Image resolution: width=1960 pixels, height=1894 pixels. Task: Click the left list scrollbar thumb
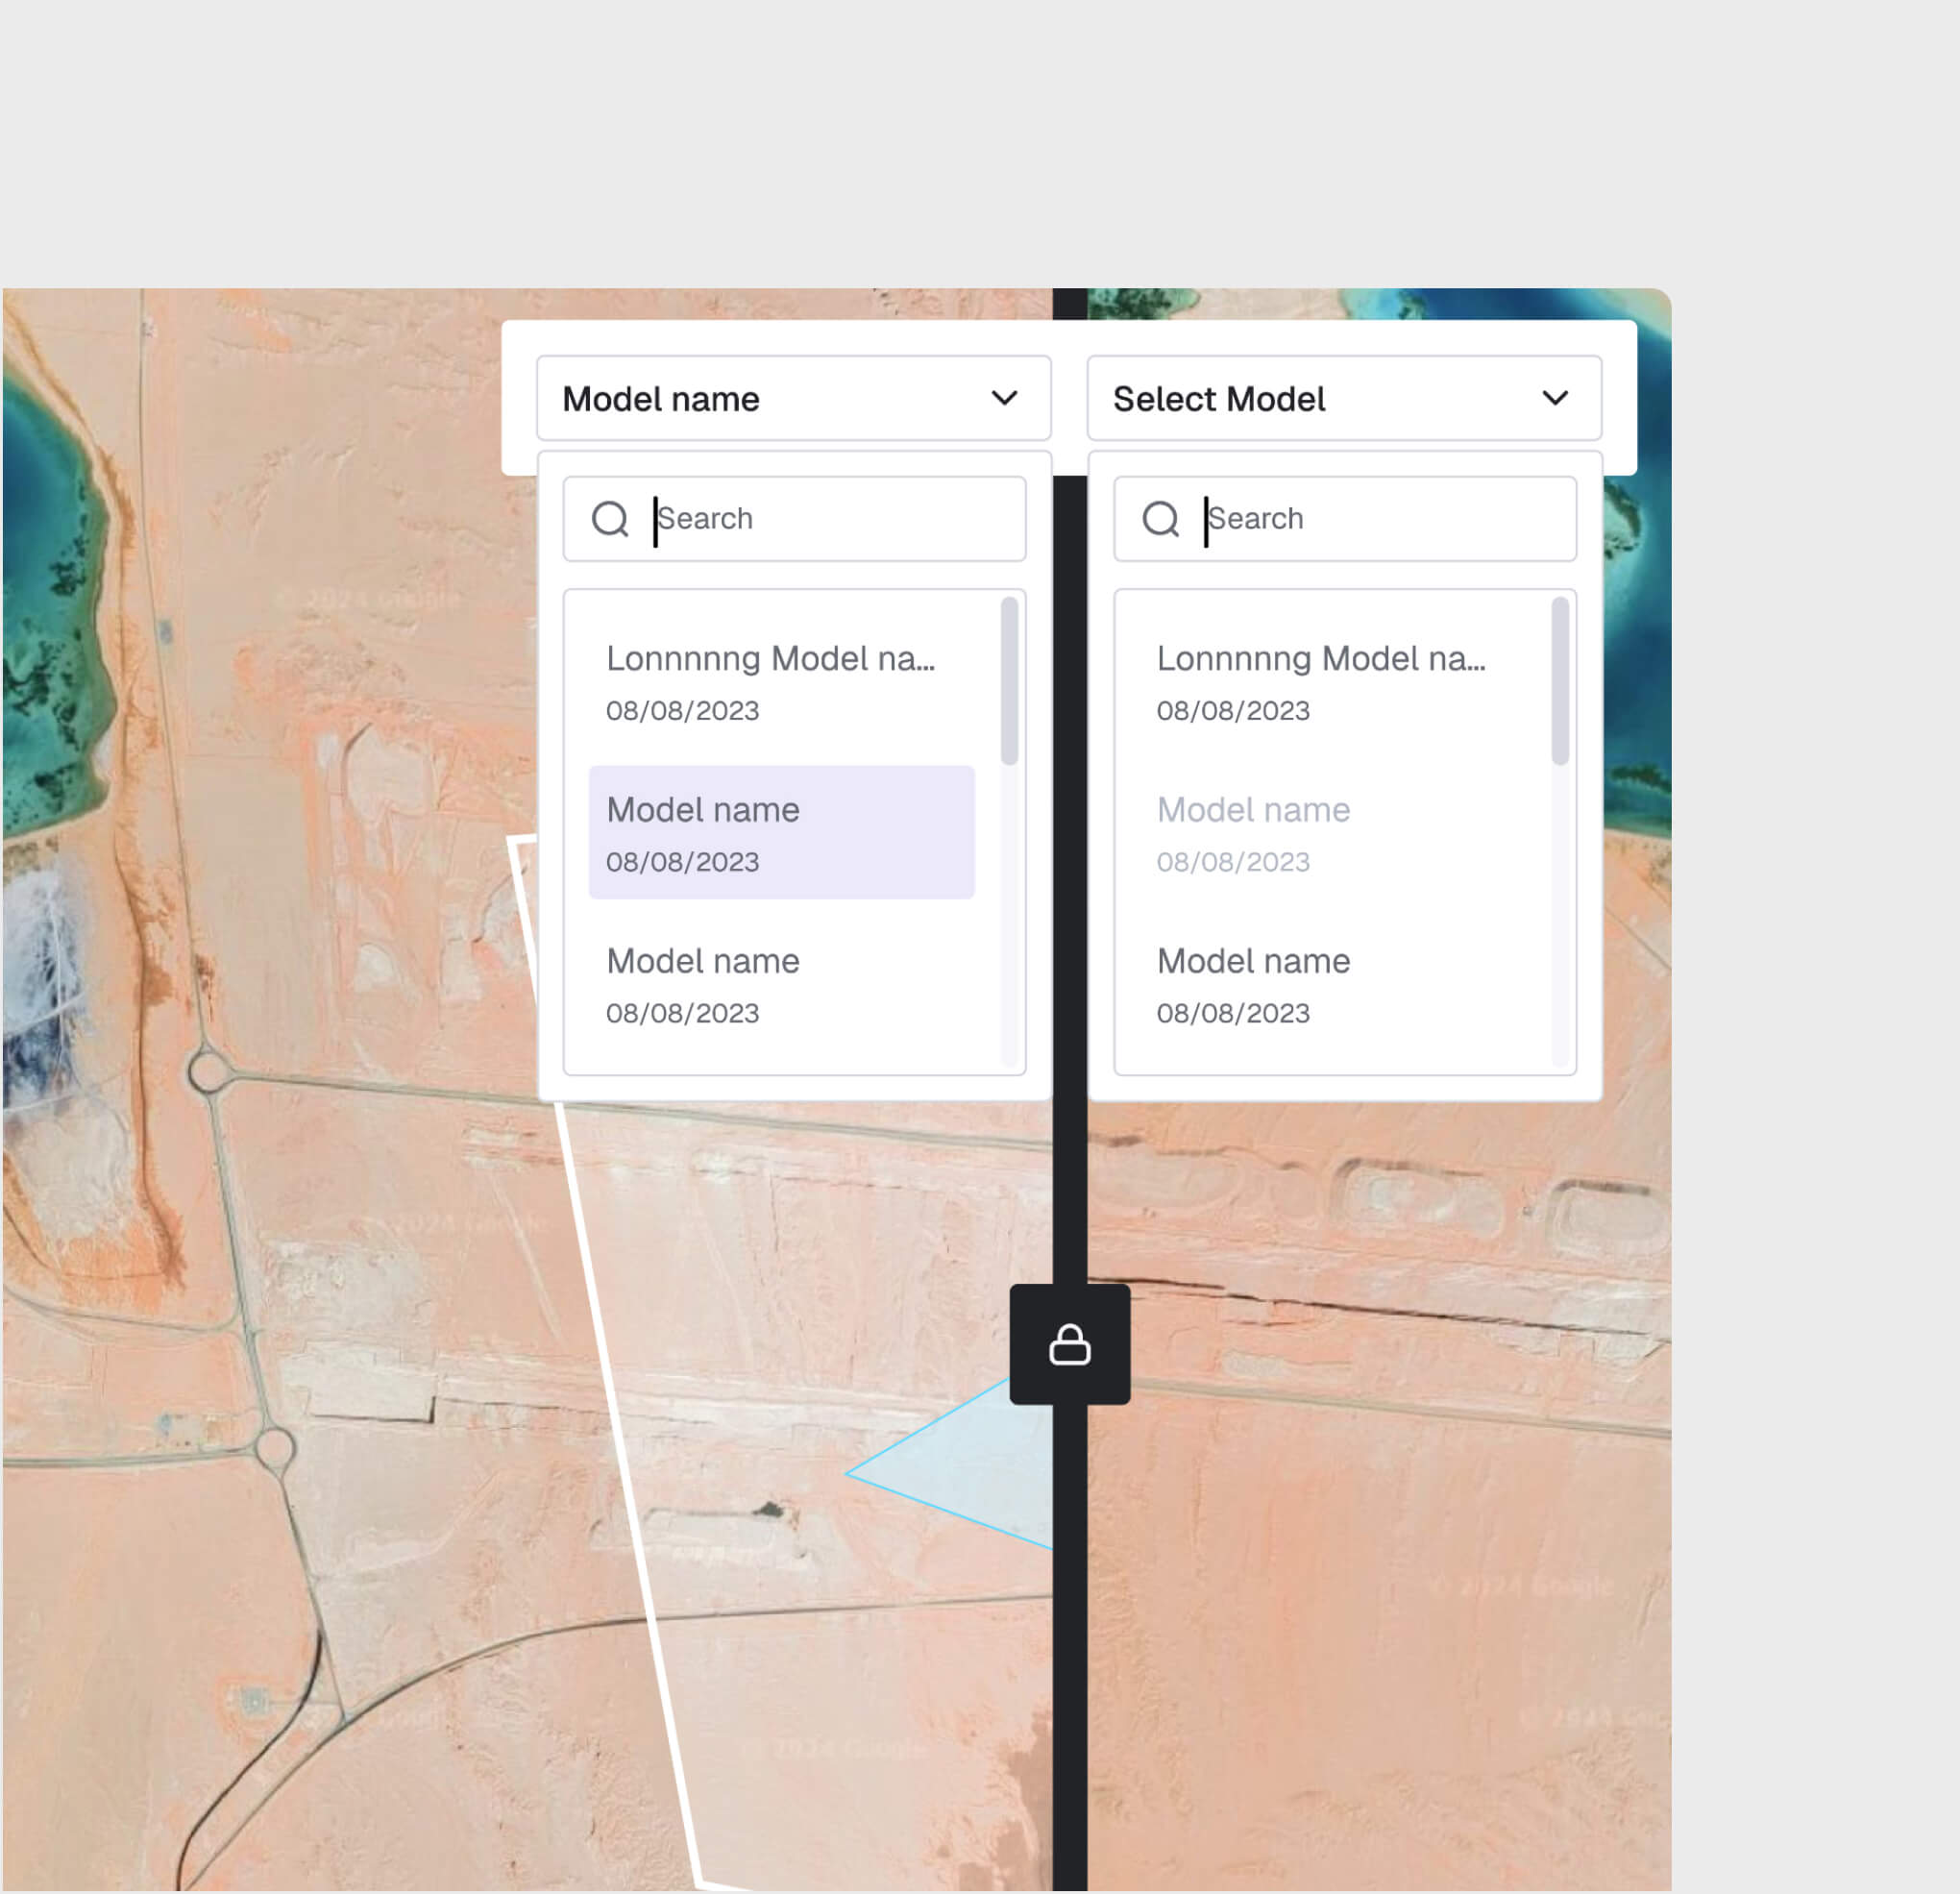[1009, 680]
